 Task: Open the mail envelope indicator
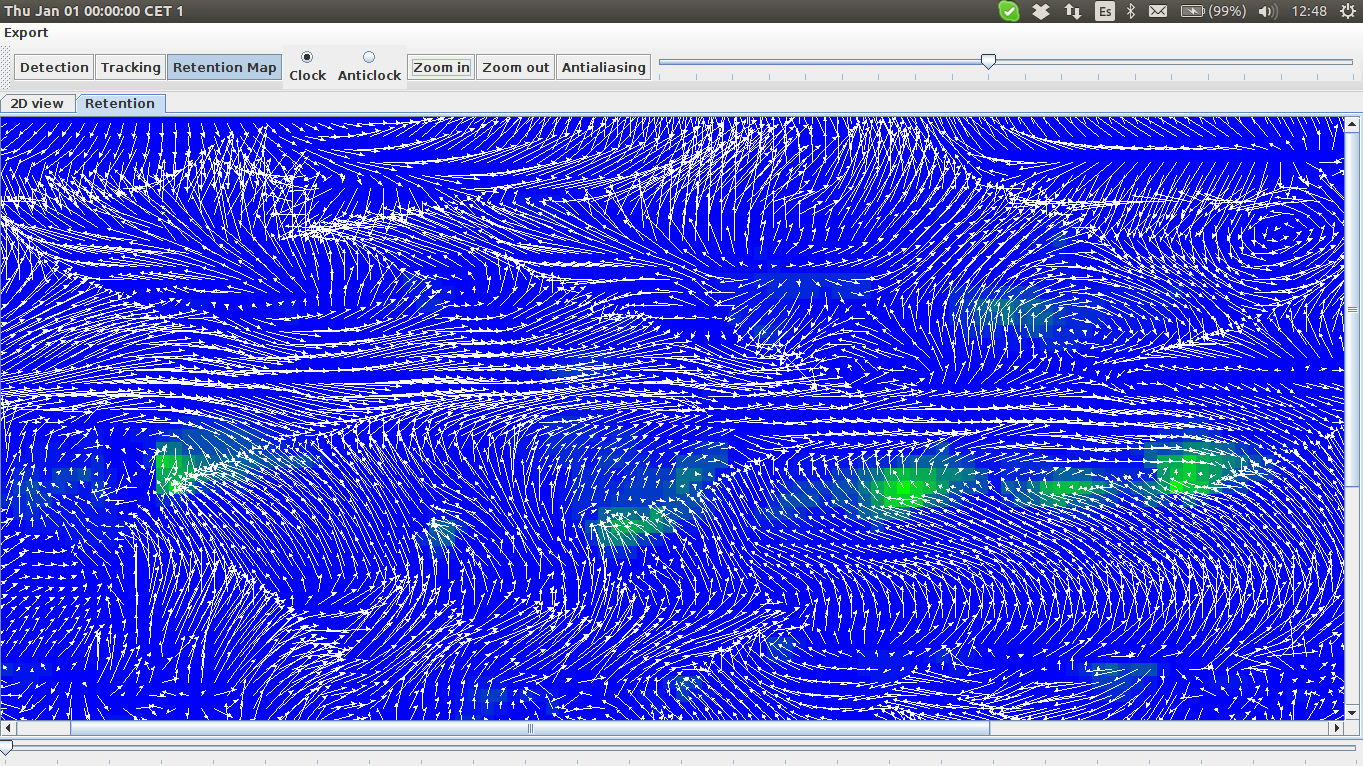click(1157, 11)
